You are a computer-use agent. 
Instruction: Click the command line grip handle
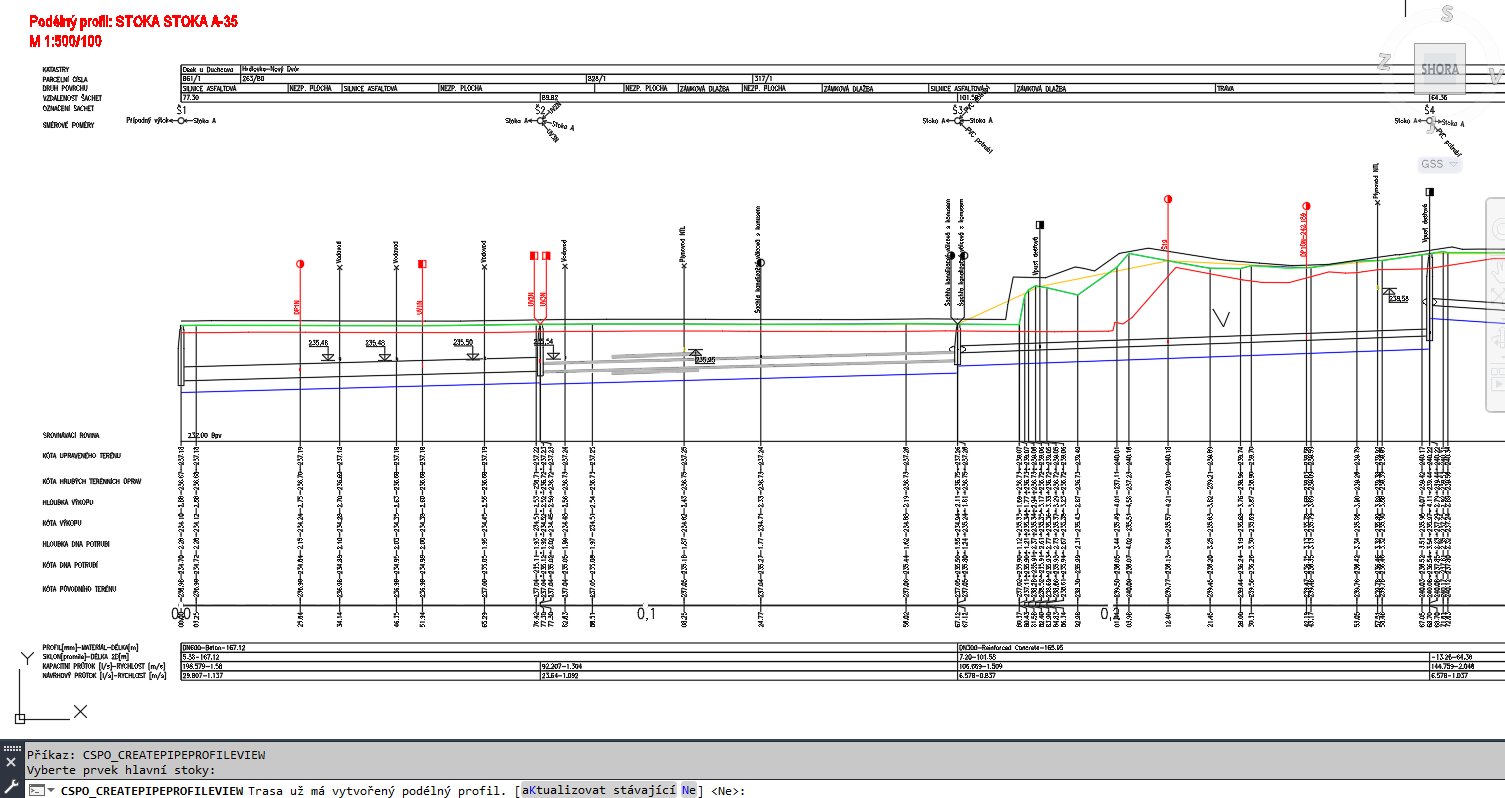pyautogui.click(x=10, y=748)
